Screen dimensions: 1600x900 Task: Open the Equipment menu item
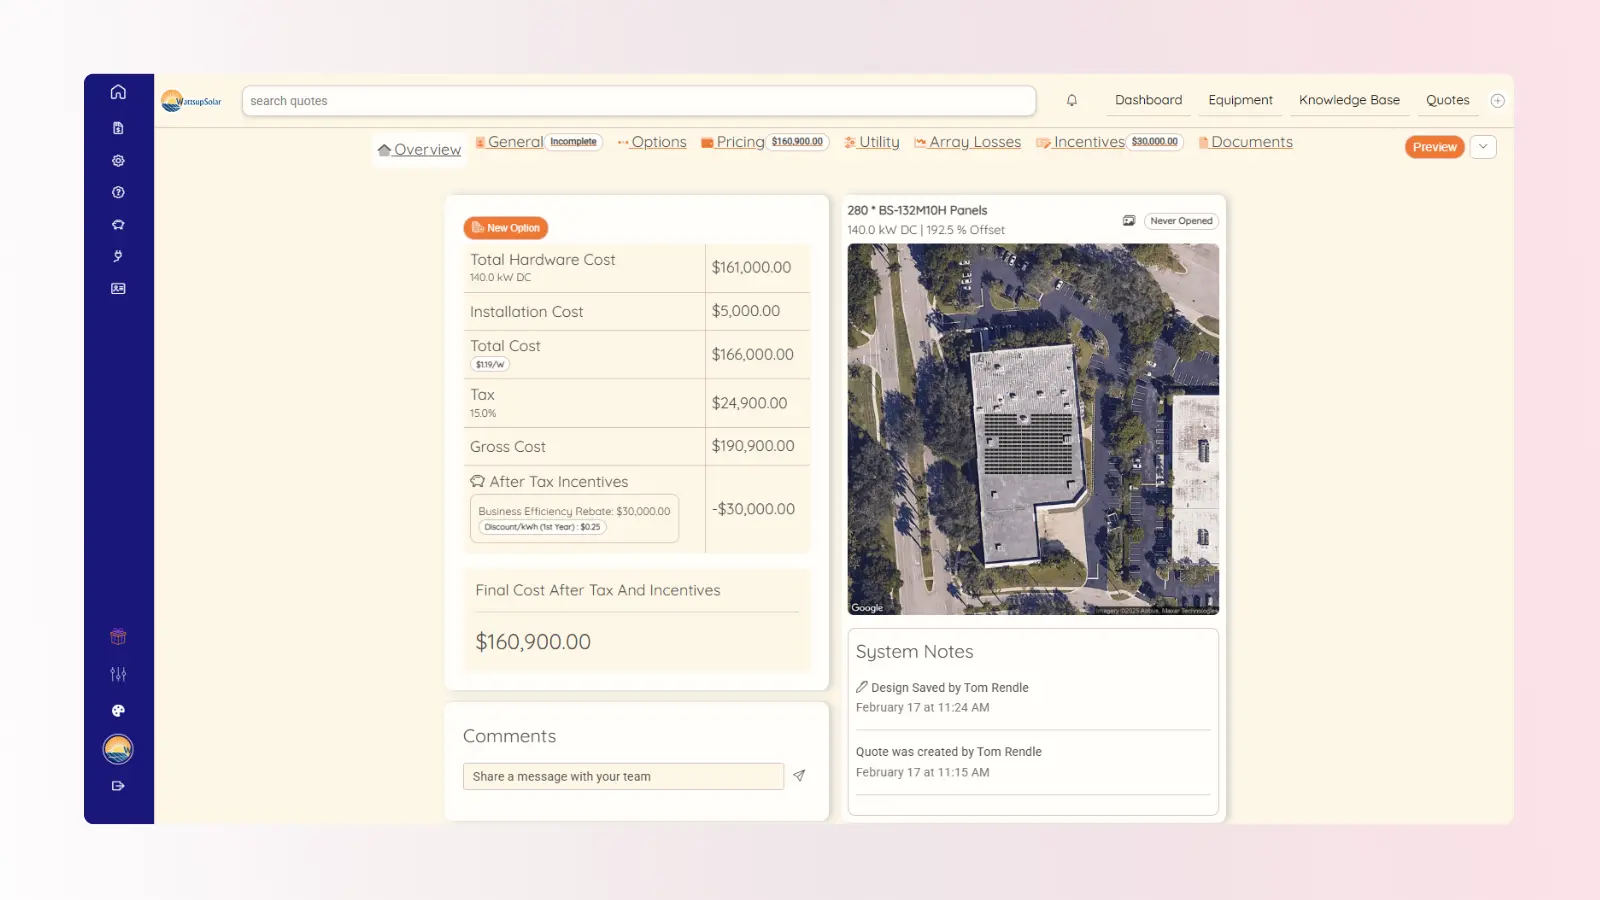[x=1240, y=100]
